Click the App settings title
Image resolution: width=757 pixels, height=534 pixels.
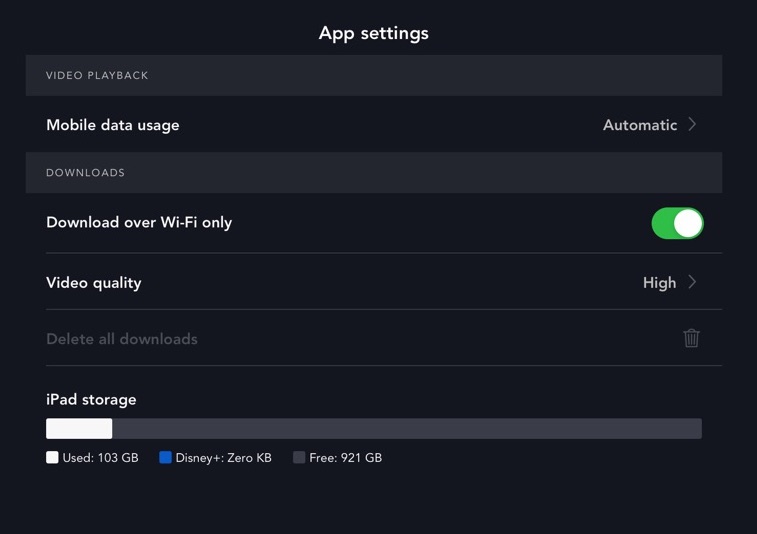coord(373,33)
